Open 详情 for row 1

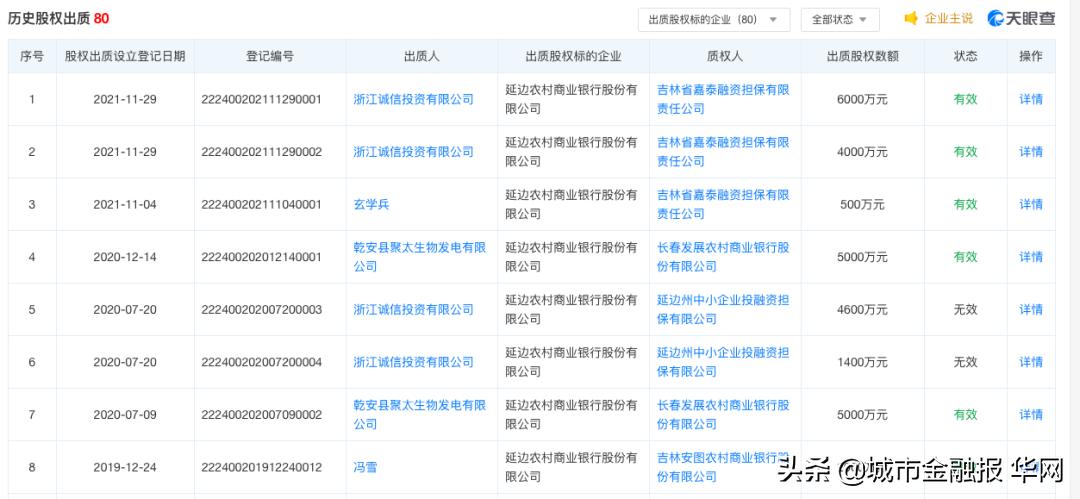pos(1031,99)
